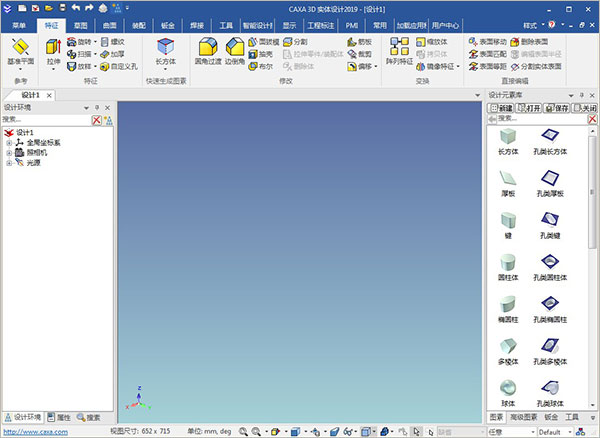Switch to the 高级图素 library tab

point(523,417)
